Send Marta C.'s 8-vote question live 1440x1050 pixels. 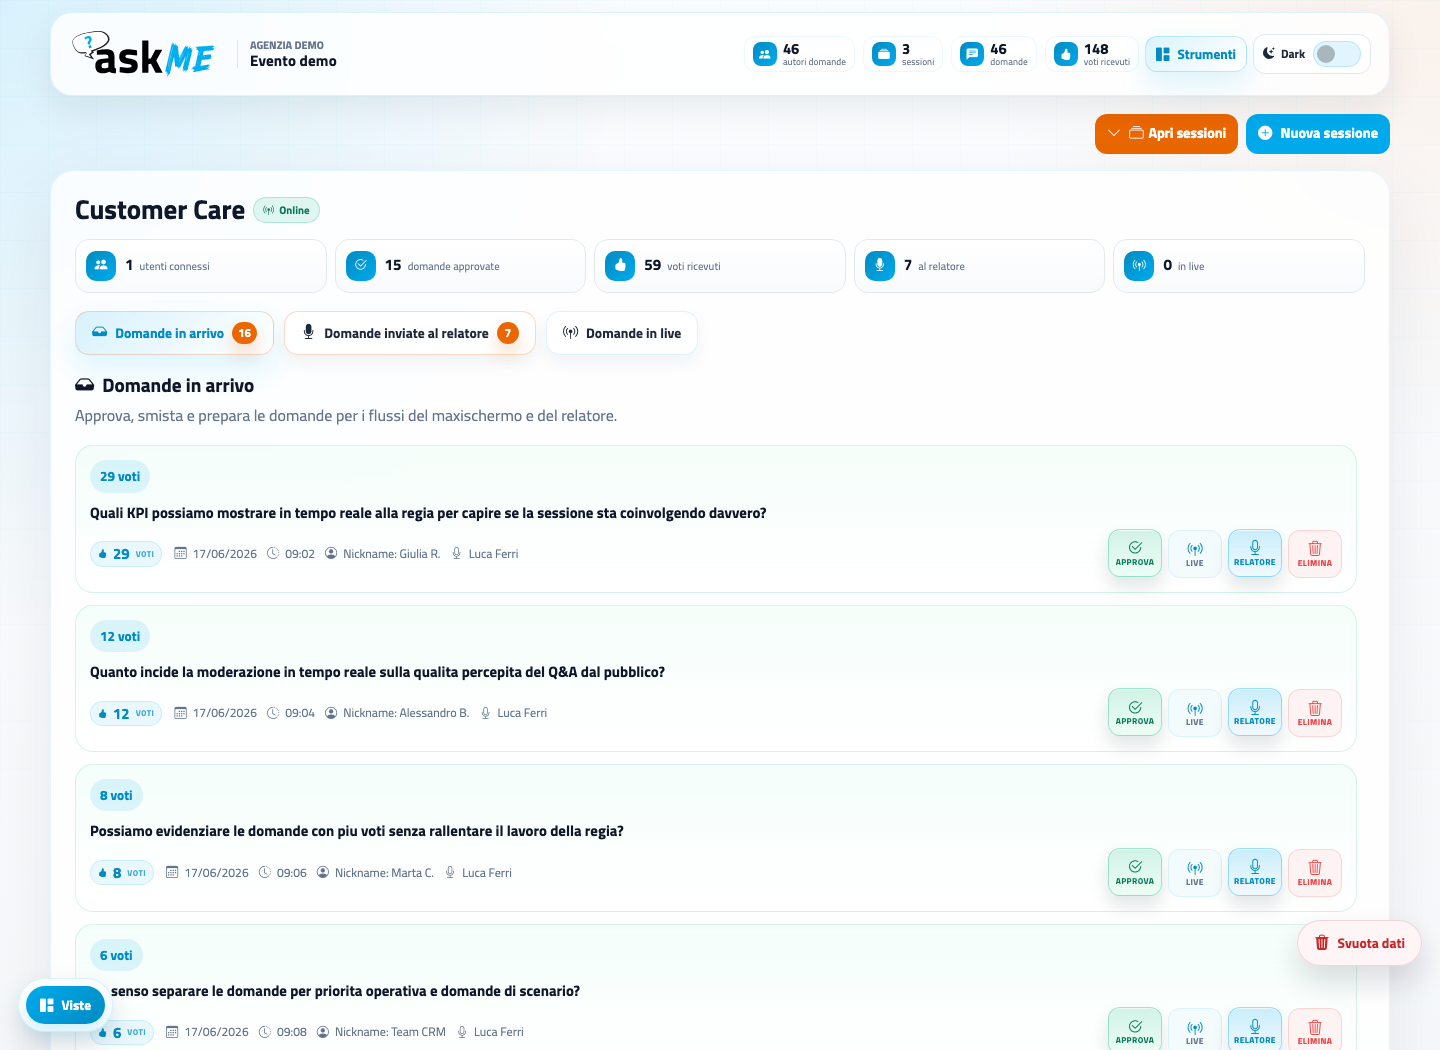click(x=1195, y=872)
